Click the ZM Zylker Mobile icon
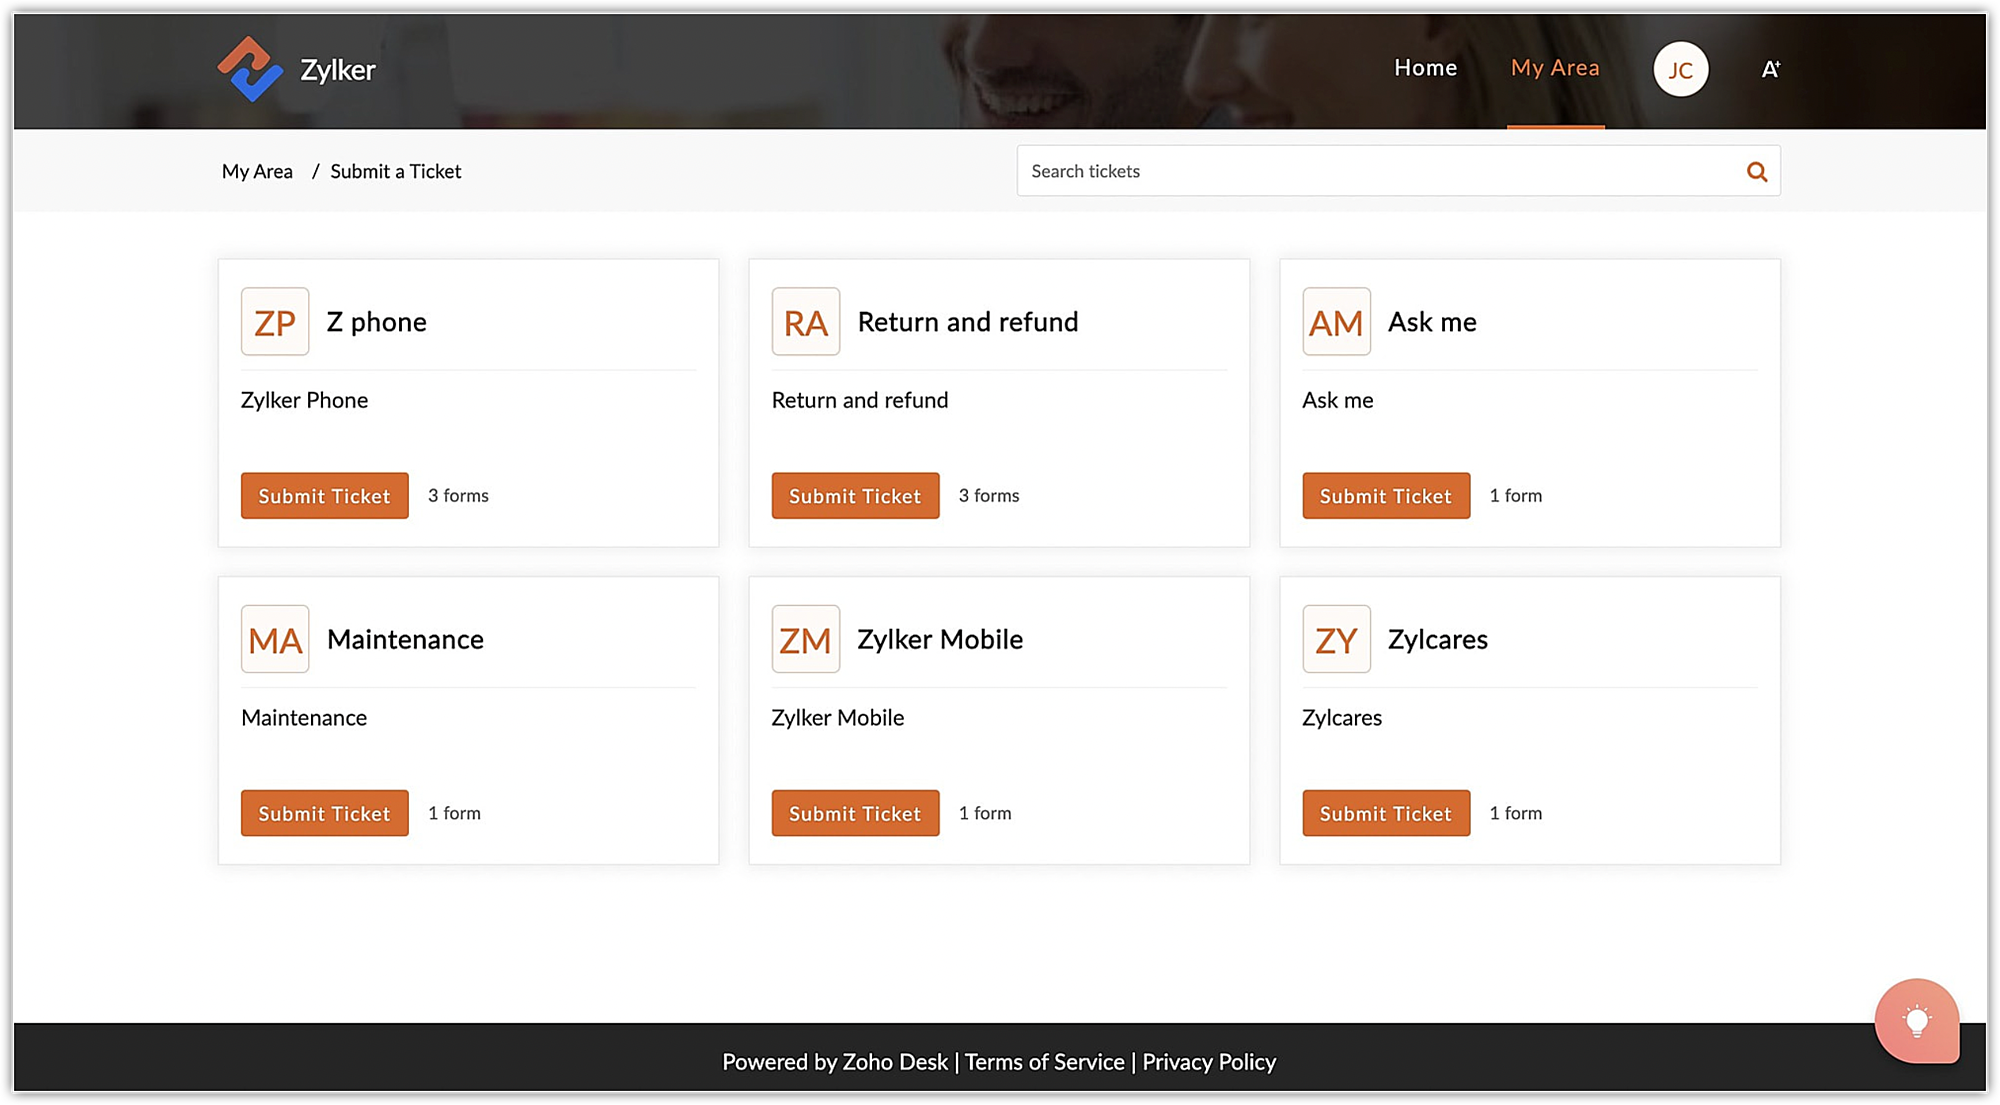The height and width of the screenshot is (1105, 2000). [805, 639]
